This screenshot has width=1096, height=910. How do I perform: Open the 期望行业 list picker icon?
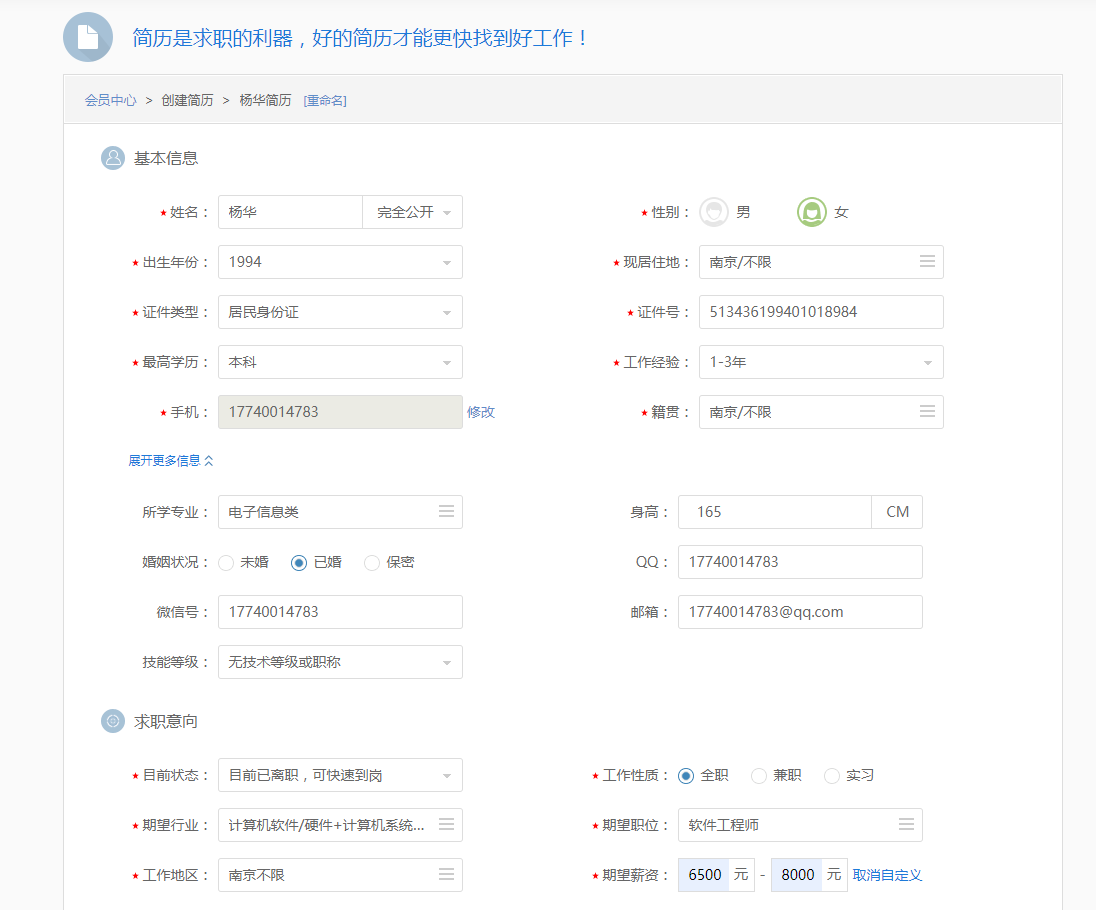tap(446, 825)
